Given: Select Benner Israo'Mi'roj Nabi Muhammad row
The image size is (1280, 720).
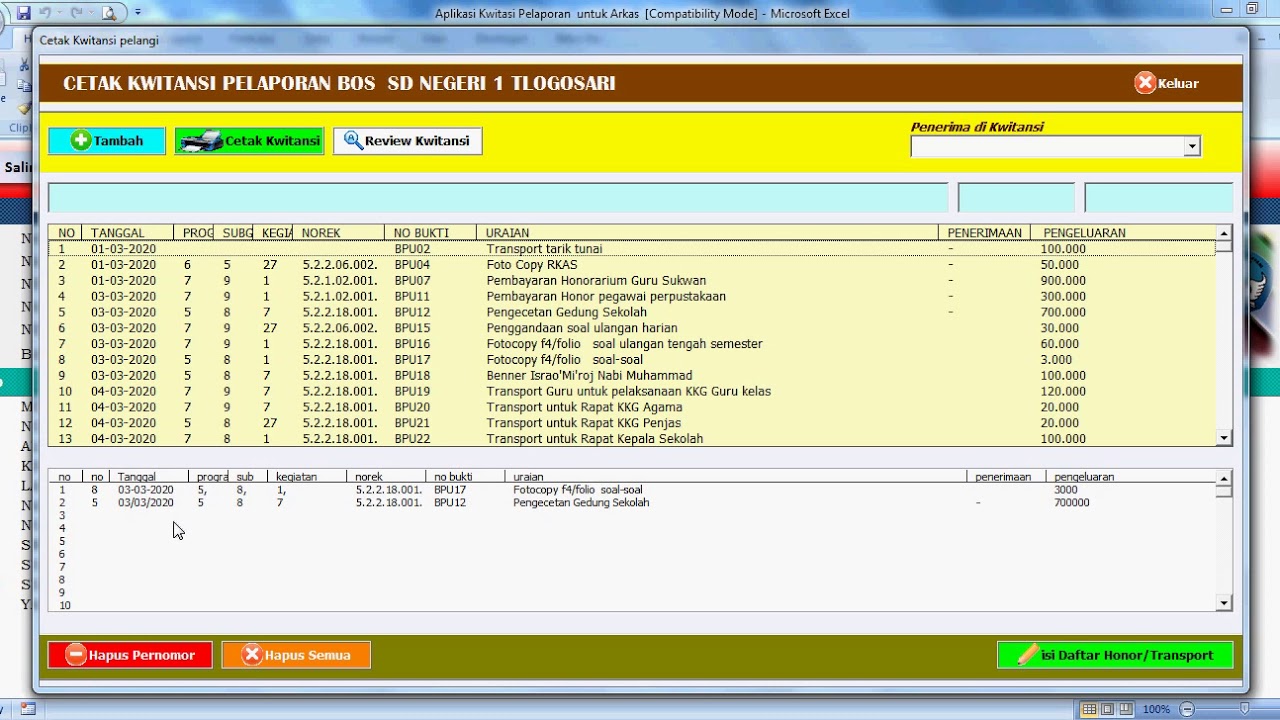Looking at the screenshot, I should coord(632,376).
